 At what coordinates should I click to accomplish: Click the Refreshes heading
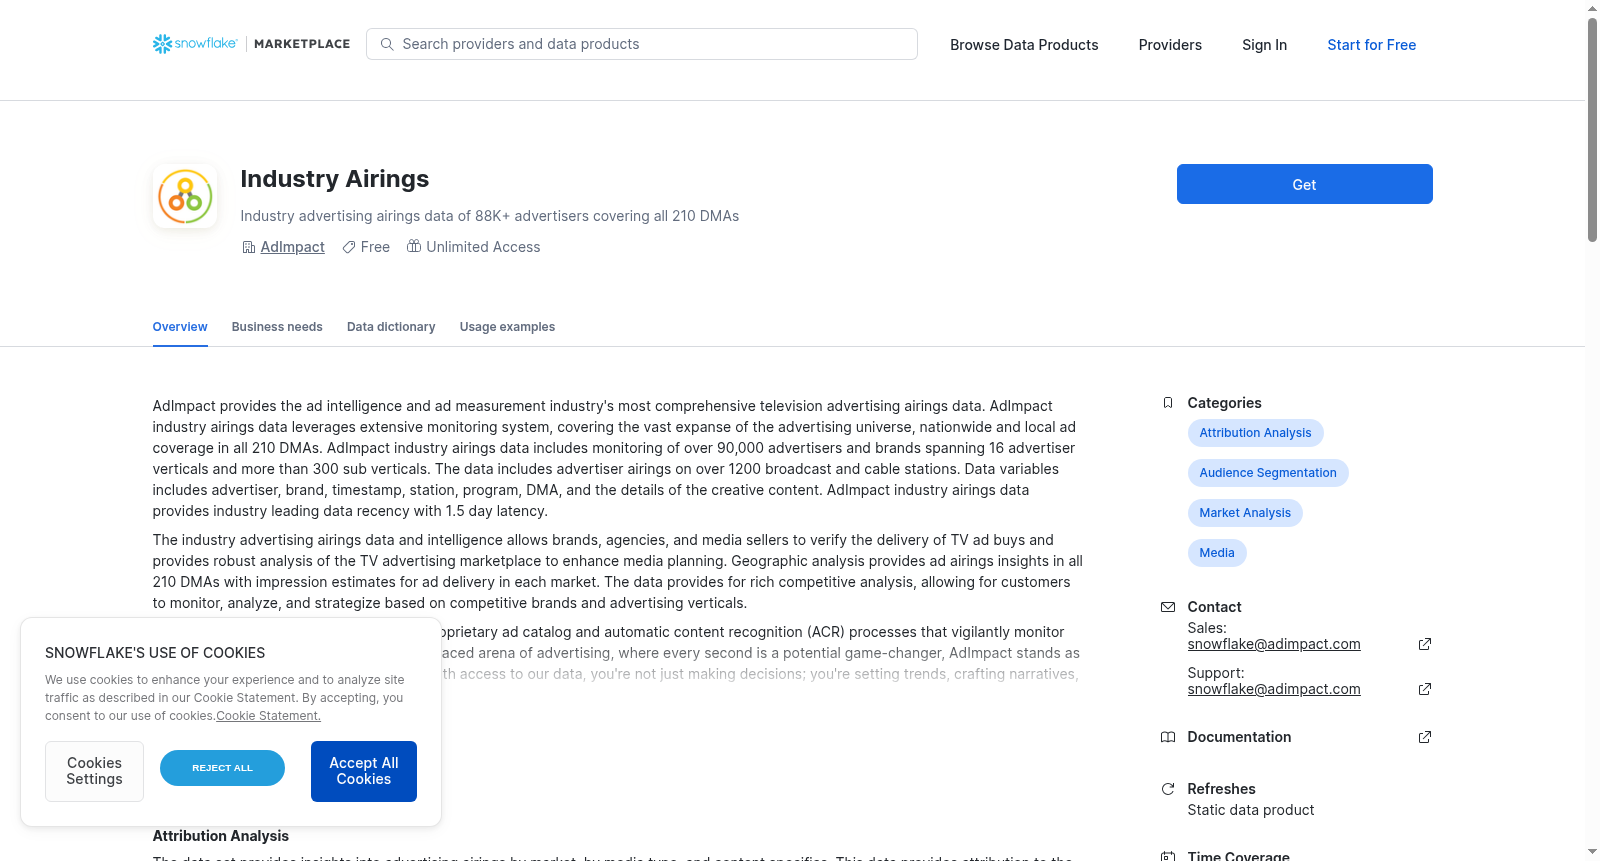[1221, 789]
